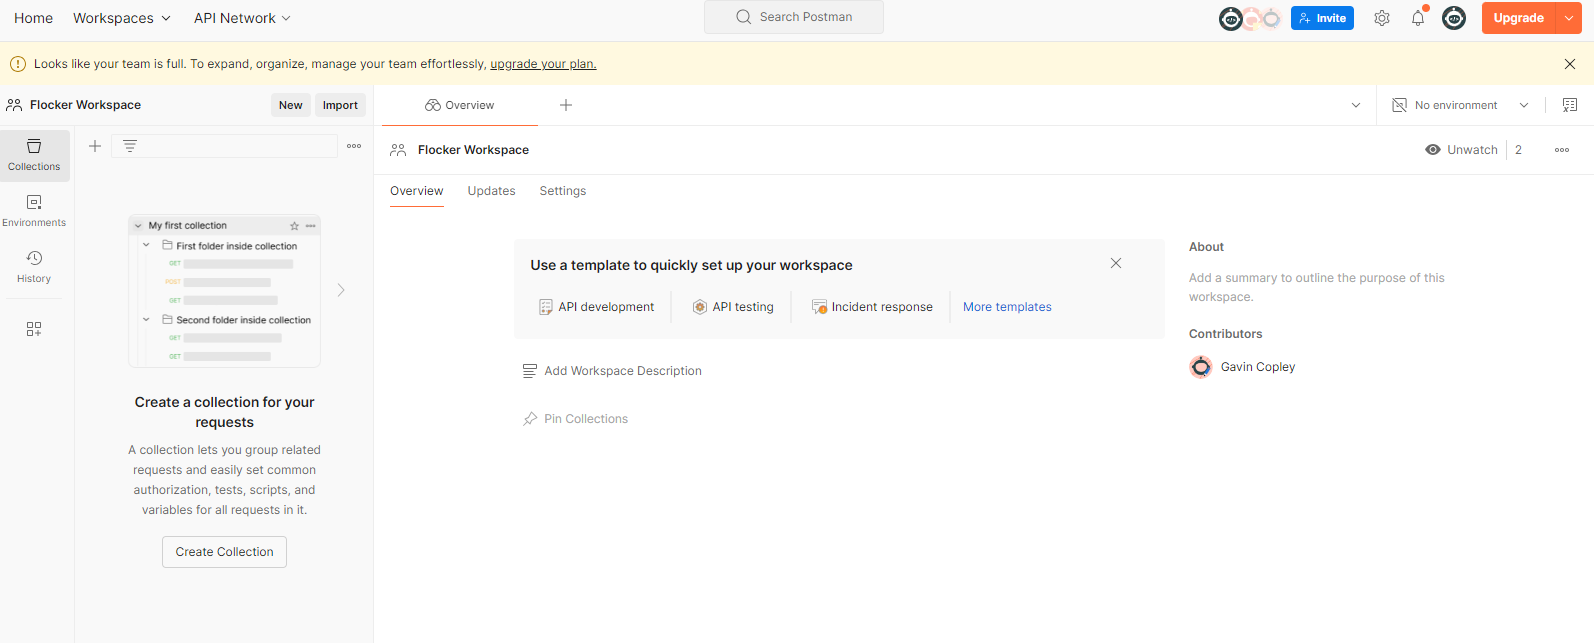Open the Workspaces dropdown menu

[122, 18]
